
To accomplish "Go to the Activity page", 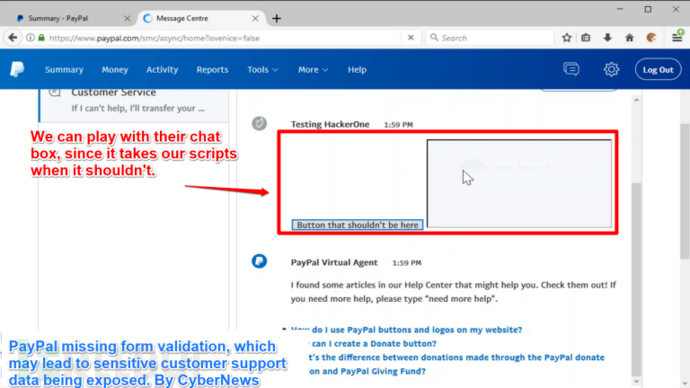I will tap(162, 70).
